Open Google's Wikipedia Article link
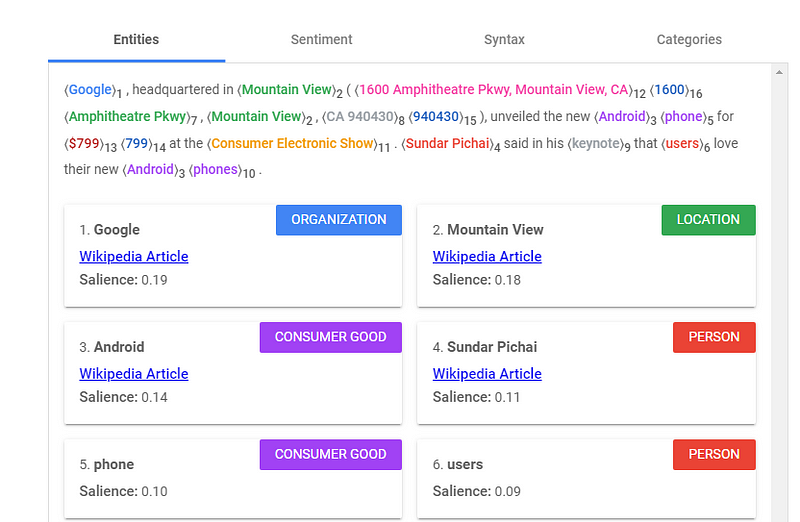 (134, 256)
